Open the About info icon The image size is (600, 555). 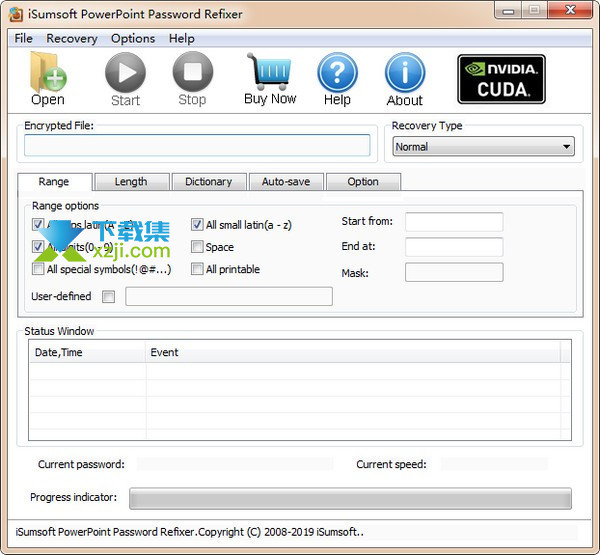pyautogui.click(x=405, y=73)
